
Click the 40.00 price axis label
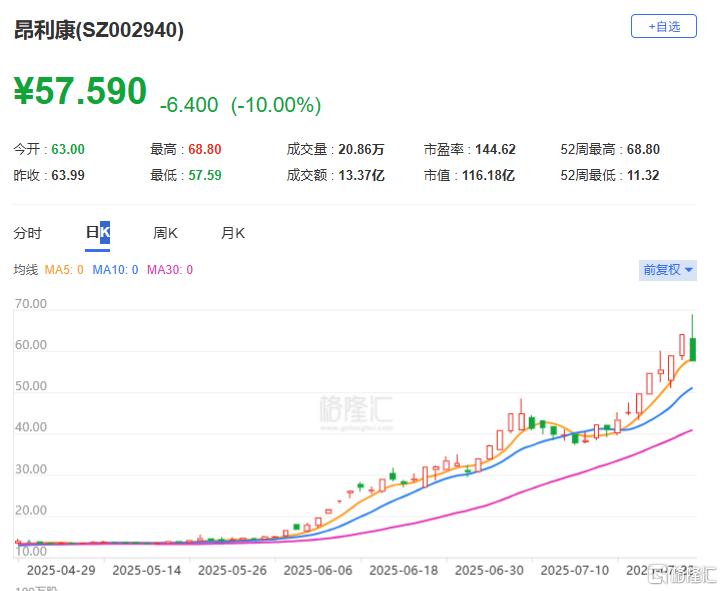coord(31,427)
